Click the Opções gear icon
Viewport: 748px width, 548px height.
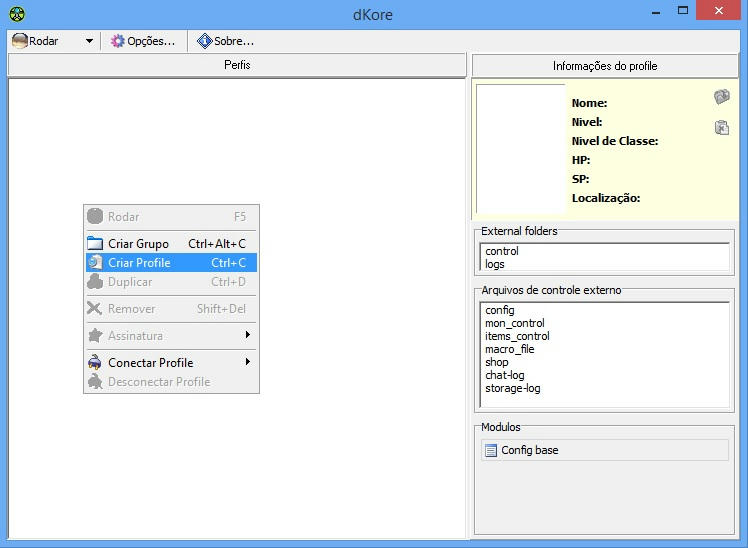point(118,41)
